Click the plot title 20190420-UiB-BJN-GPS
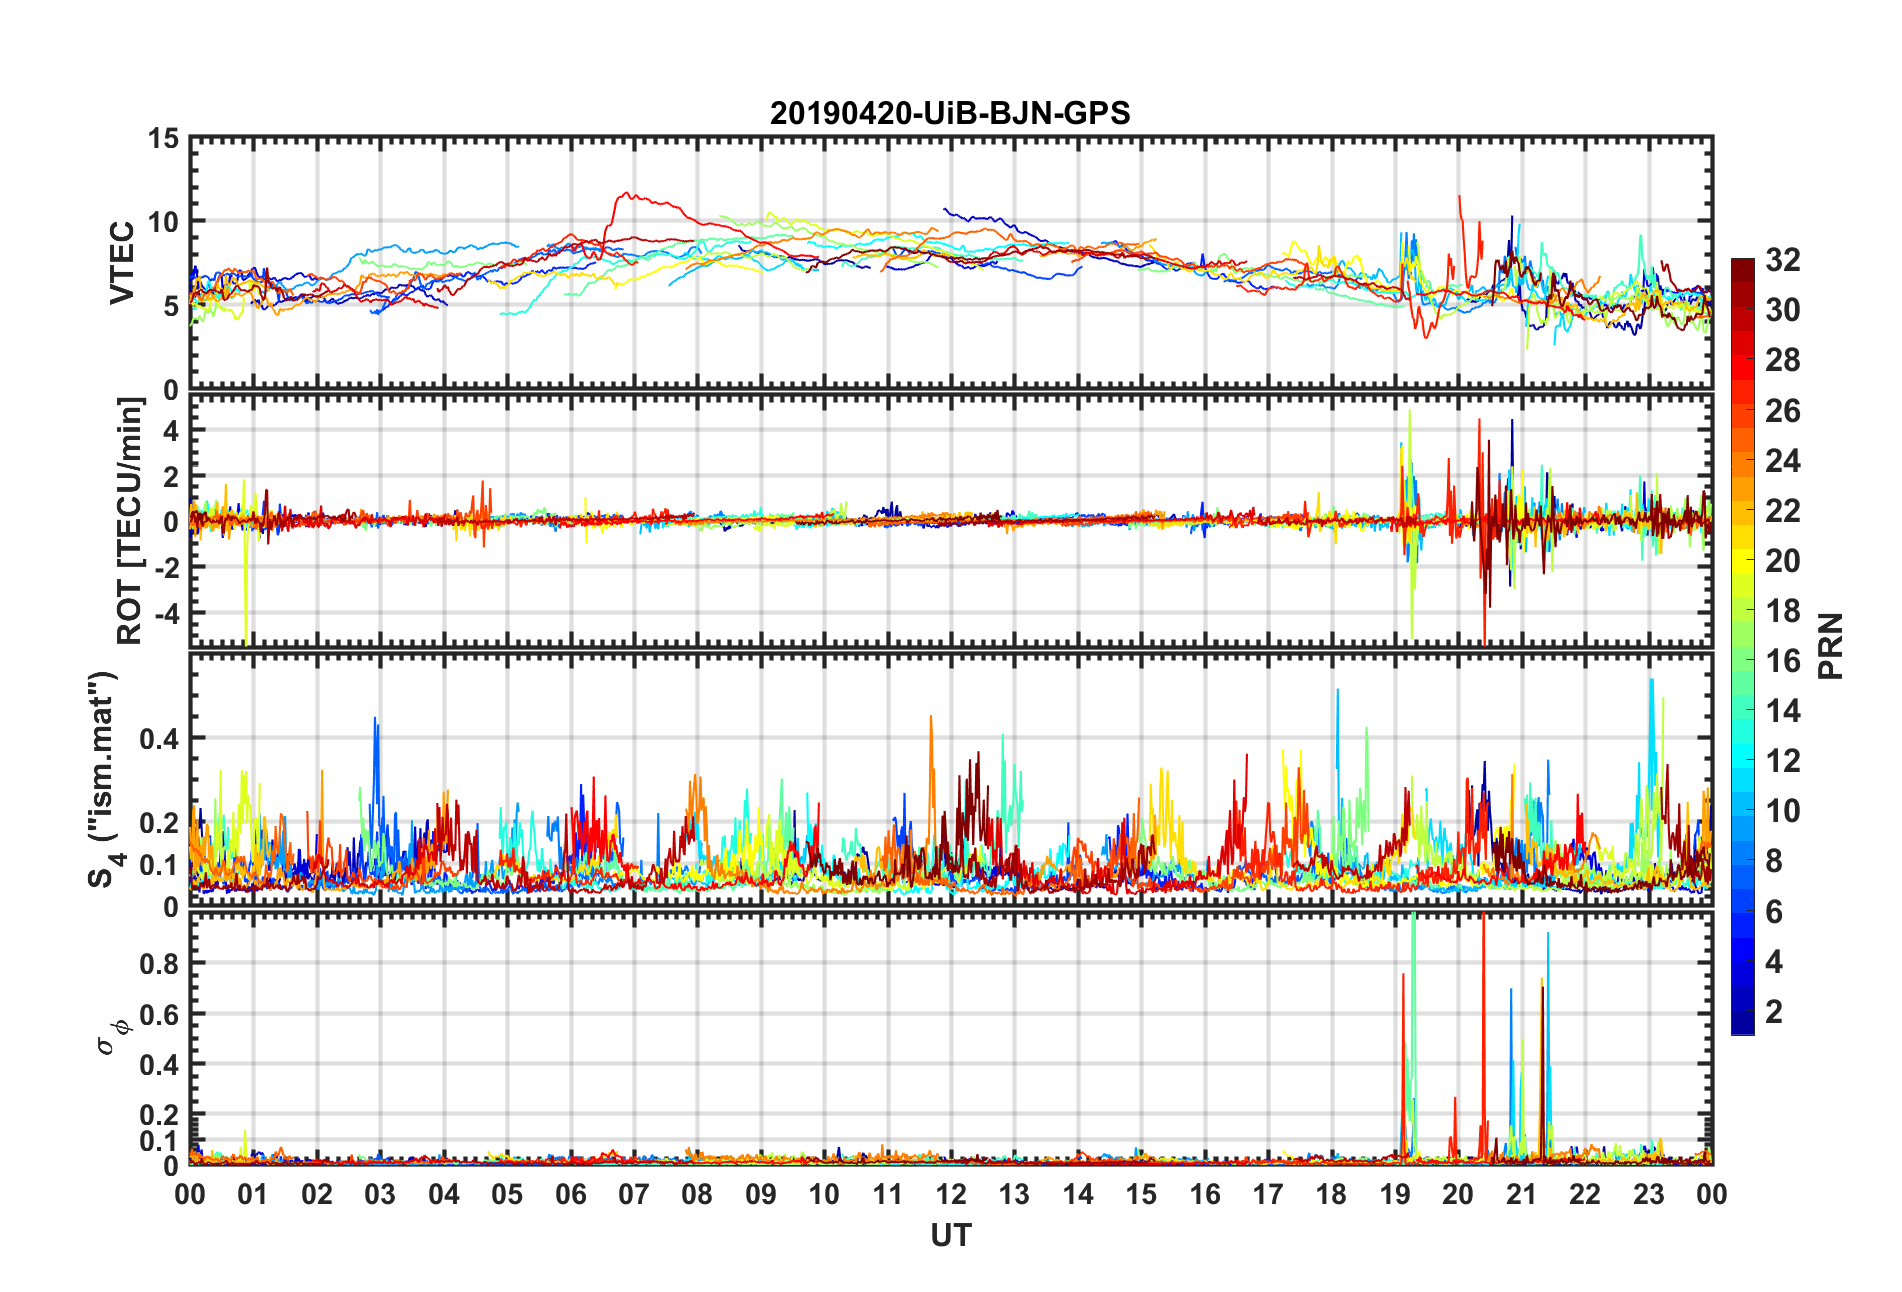This screenshot has width=1902, height=1292. pyautogui.click(x=950, y=113)
